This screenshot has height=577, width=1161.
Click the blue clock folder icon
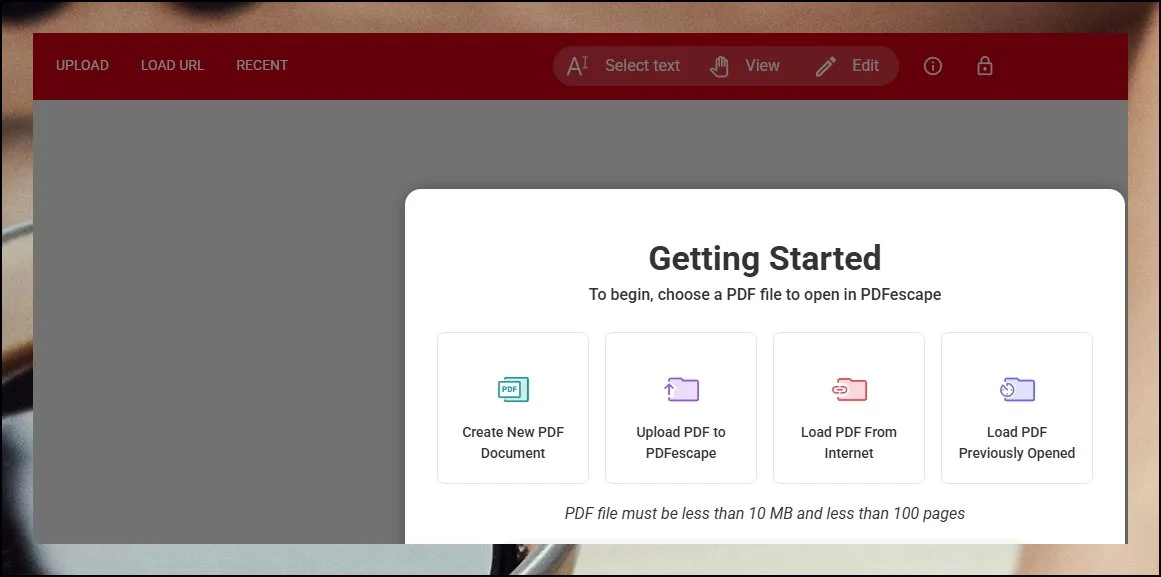[x=1017, y=389]
